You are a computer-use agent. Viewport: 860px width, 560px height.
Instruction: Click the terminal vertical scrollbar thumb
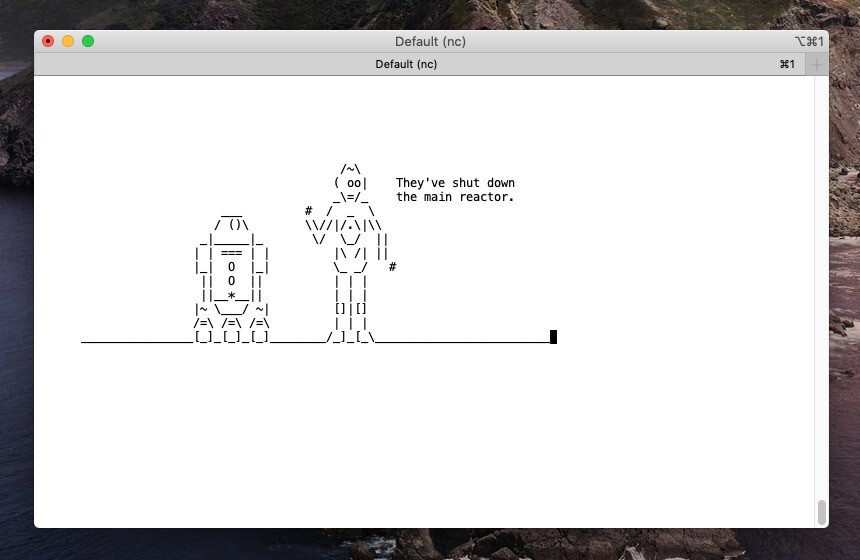(x=822, y=512)
